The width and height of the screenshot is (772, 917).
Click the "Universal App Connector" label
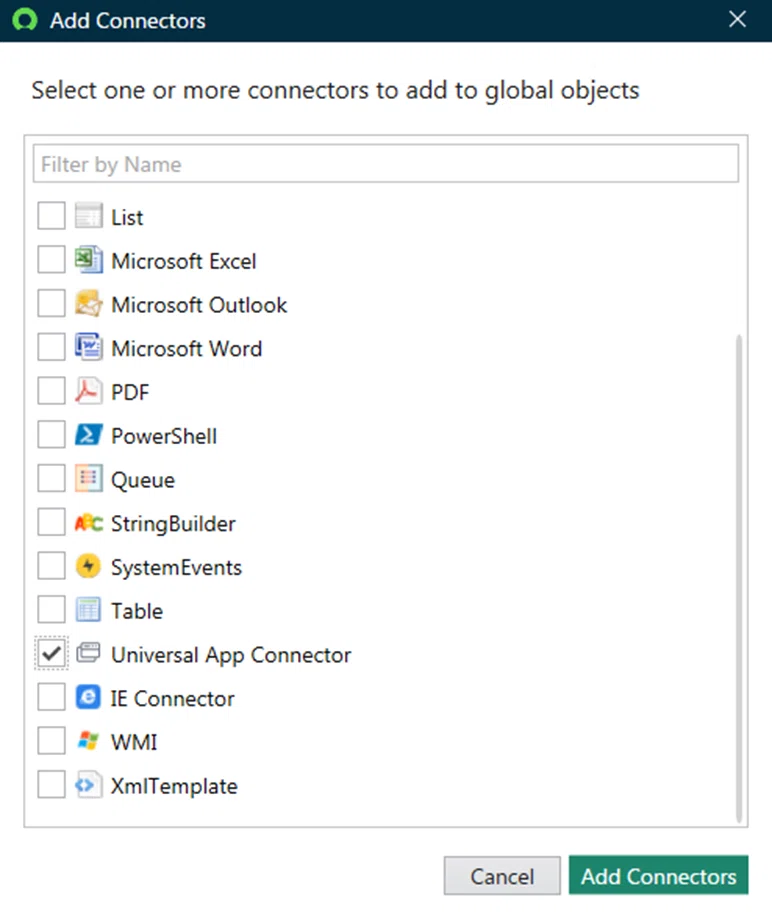pos(231,655)
